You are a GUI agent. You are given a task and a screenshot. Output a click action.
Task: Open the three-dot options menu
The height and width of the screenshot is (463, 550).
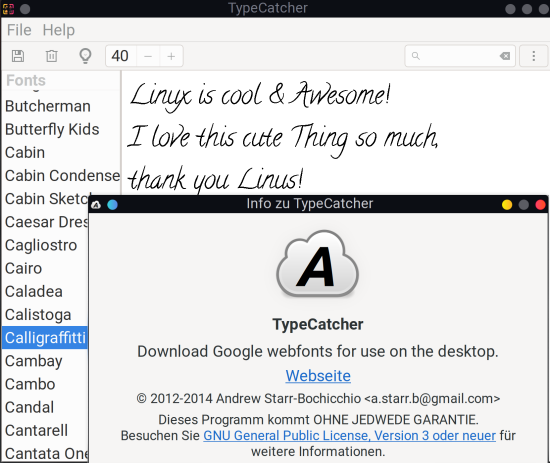[x=534, y=56]
